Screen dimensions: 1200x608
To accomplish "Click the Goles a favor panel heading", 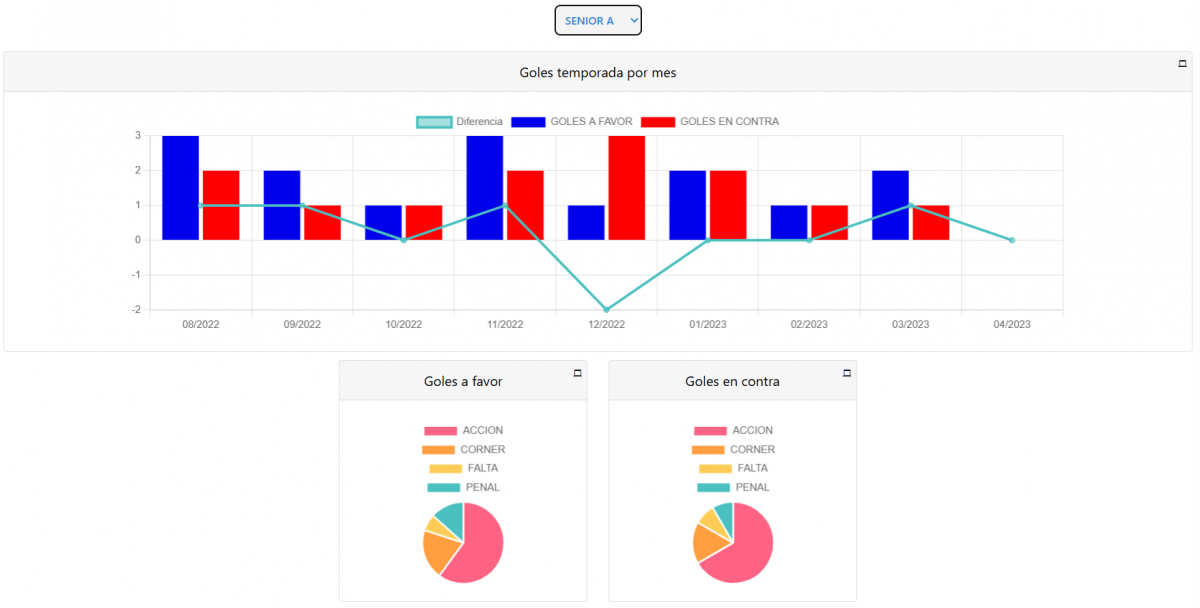I will [x=463, y=381].
